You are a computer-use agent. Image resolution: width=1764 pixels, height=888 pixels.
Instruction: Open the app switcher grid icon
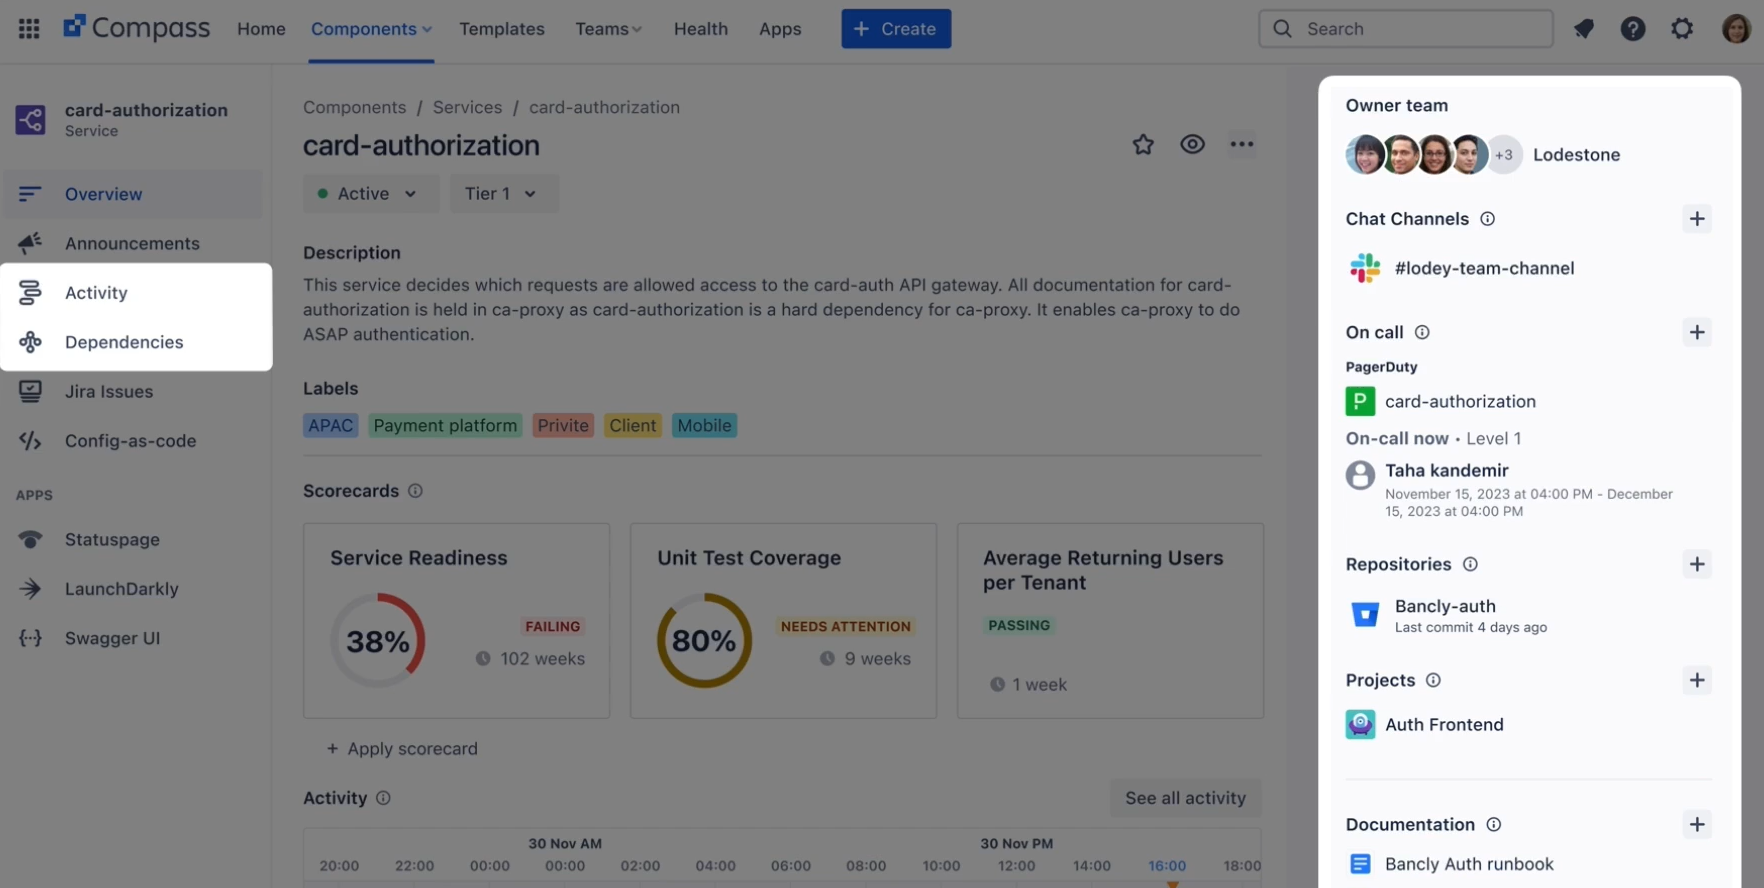point(29,29)
